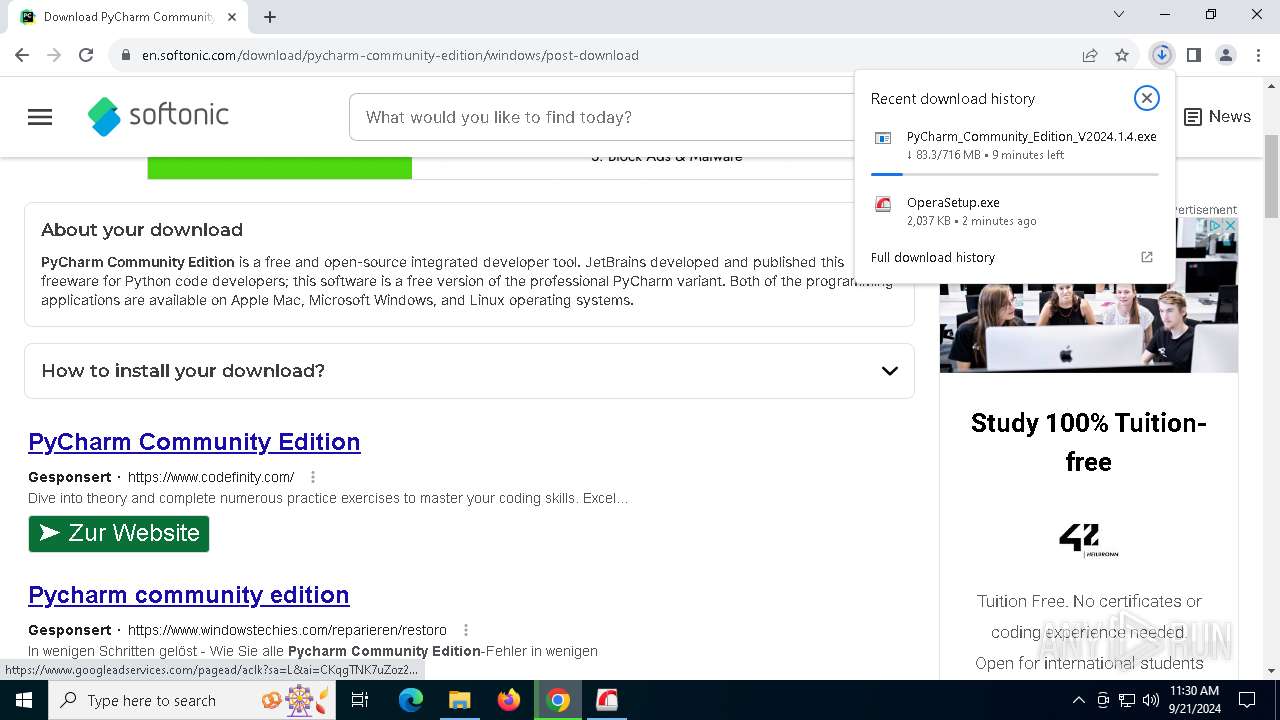Viewport: 1280px width, 720px height.
Task: Open the volume tray icon
Action: 1151,700
